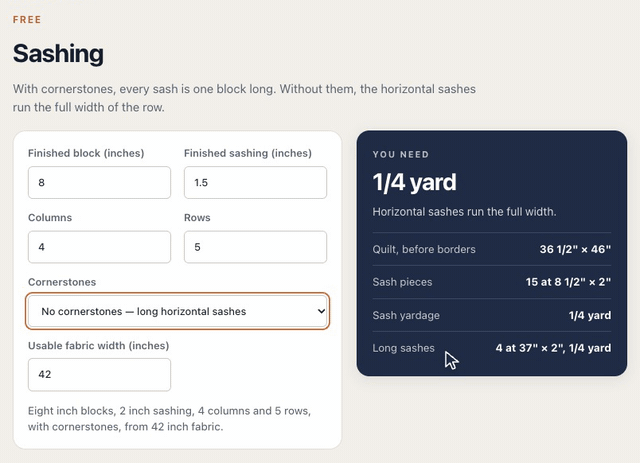This screenshot has width=640, height=463.
Task: Click the 'Finished block (inches)' label
Action: click(86, 153)
